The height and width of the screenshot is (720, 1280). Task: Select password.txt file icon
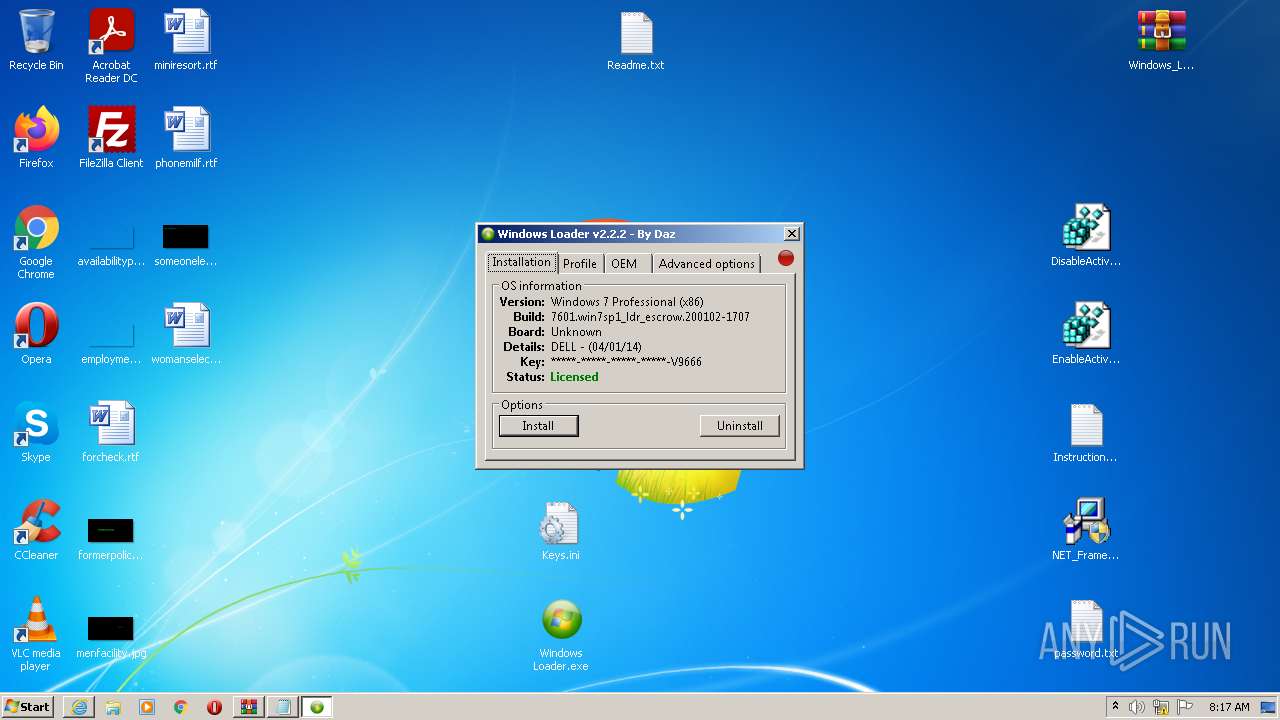pos(1086,628)
